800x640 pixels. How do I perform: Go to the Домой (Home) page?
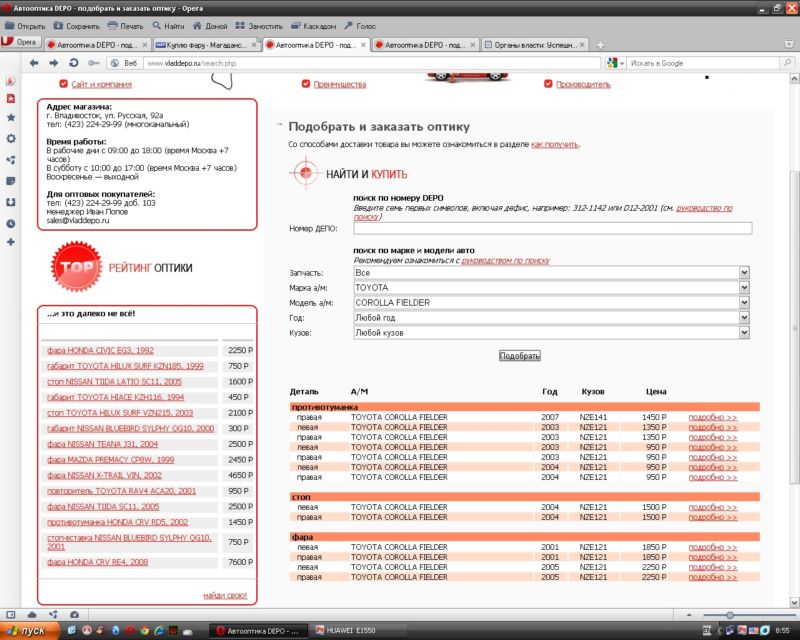pyautogui.click(x=210, y=26)
